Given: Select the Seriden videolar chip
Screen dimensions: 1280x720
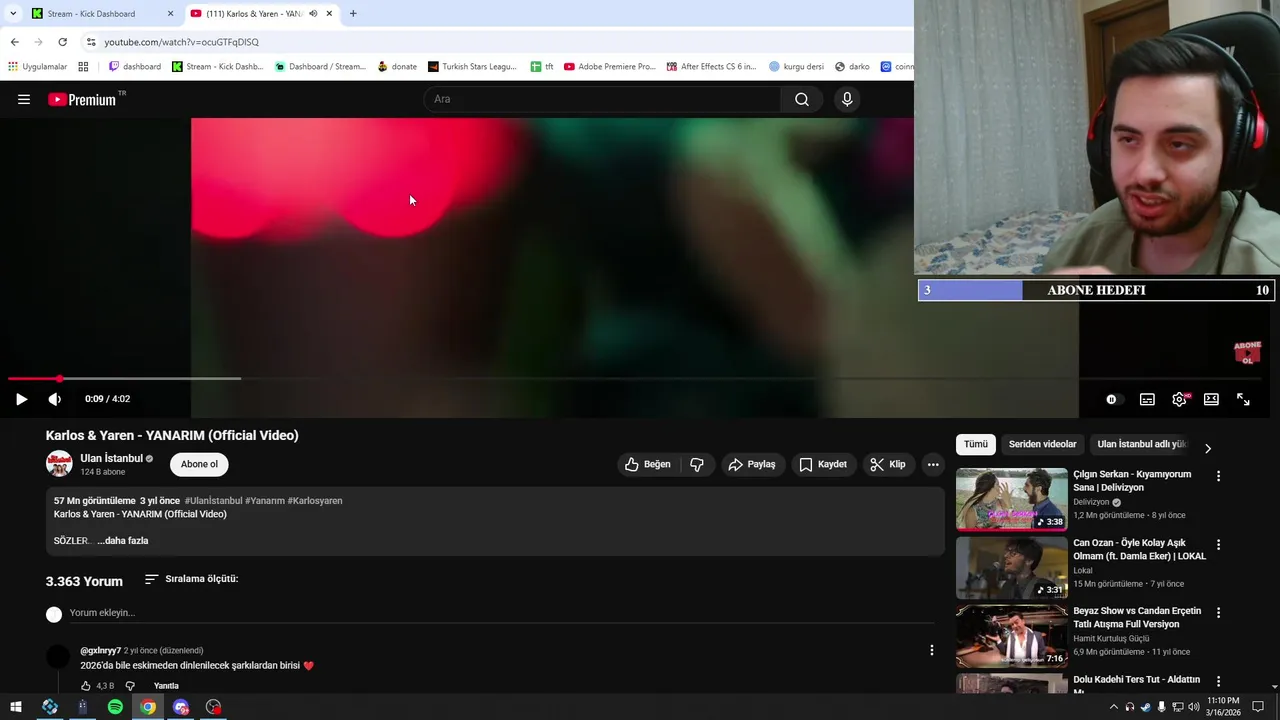Looking at the screenshot, I should pos(1043,444).
